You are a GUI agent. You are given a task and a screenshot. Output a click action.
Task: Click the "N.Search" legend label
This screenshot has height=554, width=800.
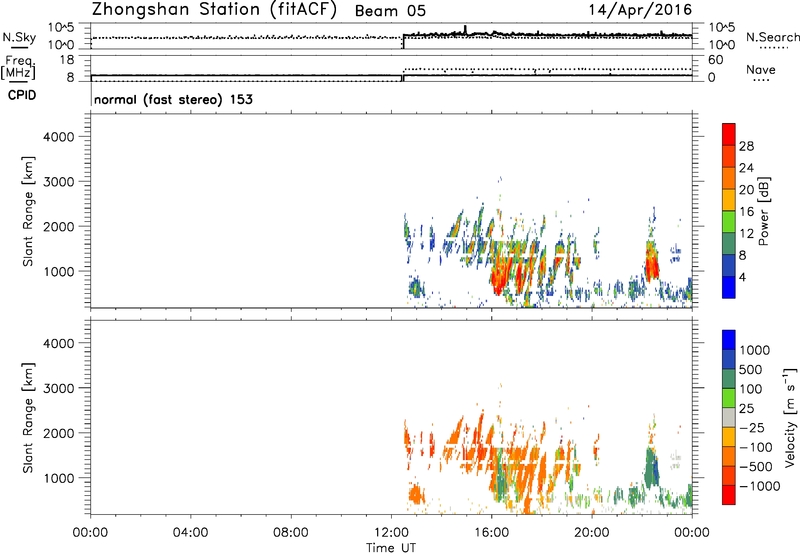click(x=772, y=37)
